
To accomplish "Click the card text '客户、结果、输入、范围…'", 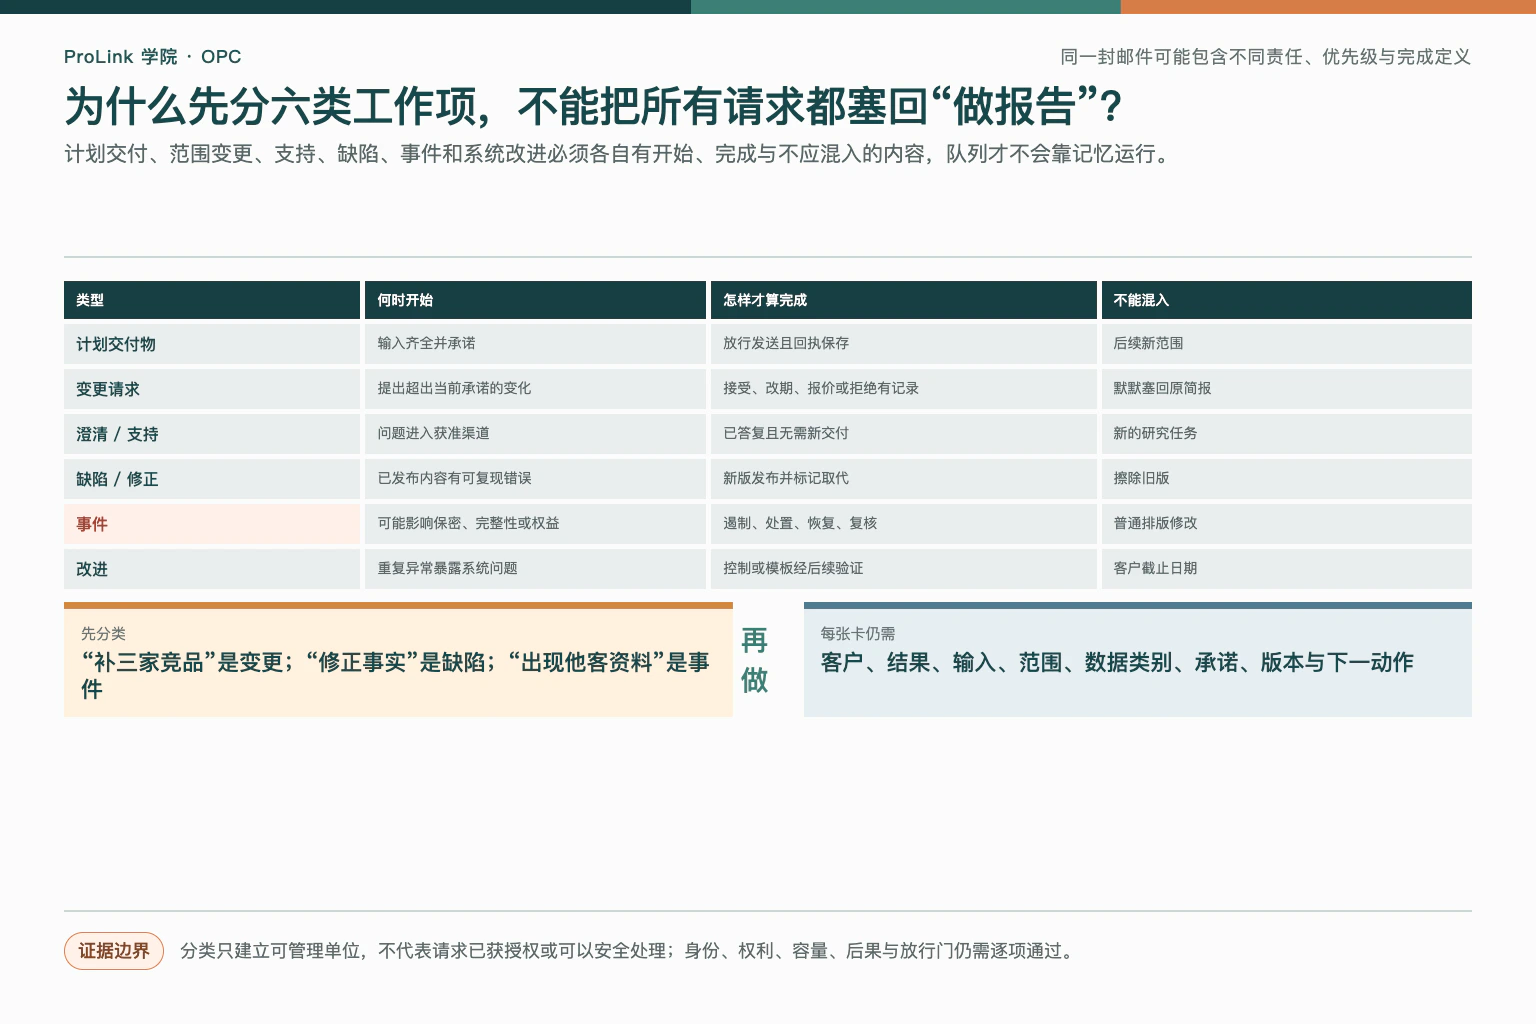I will 1117,662.
